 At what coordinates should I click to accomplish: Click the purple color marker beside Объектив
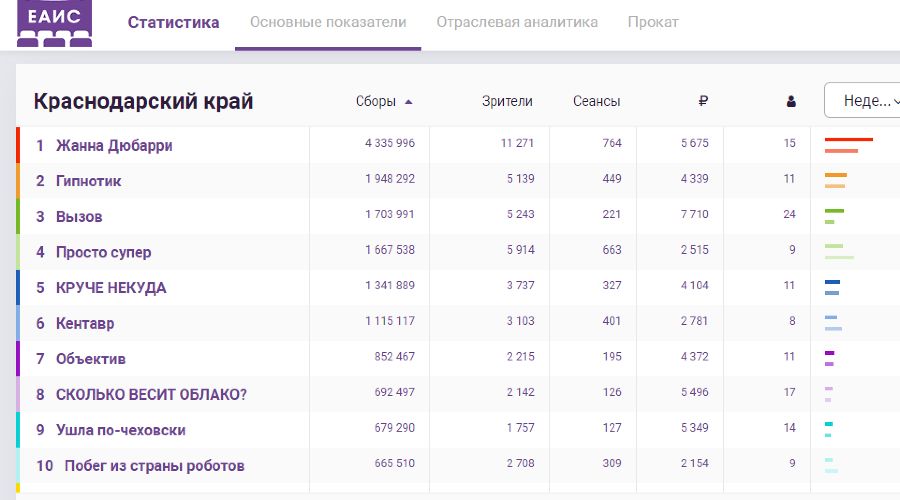coord(18,358)
